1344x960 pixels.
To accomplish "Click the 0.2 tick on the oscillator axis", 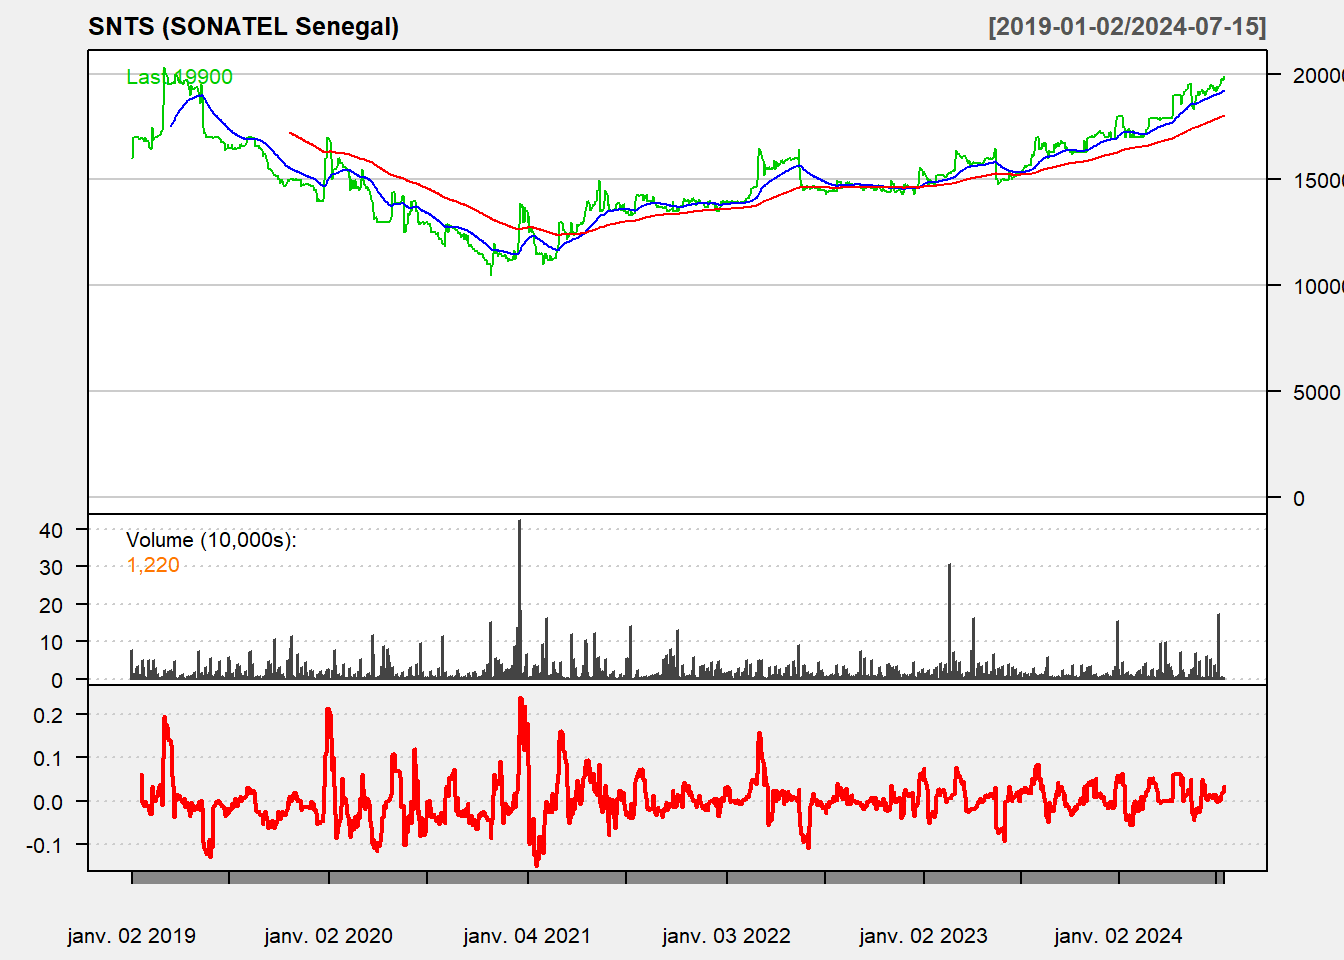I will (47, 715).
